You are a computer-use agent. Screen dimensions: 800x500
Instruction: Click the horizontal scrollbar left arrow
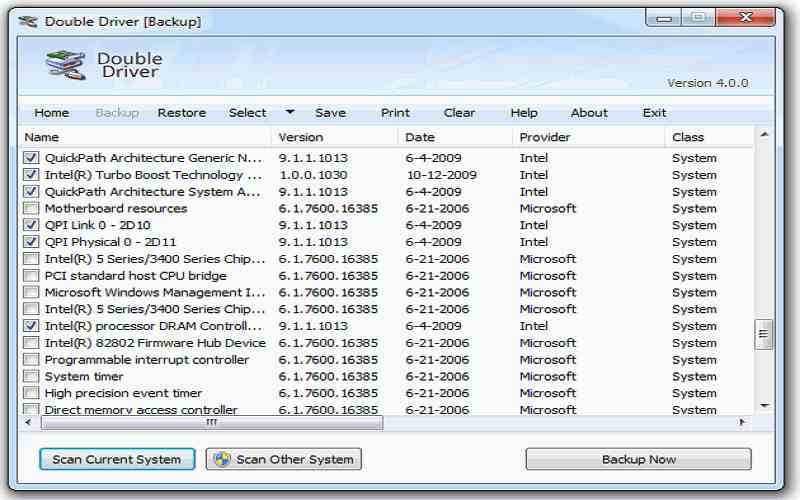(29, 422)
